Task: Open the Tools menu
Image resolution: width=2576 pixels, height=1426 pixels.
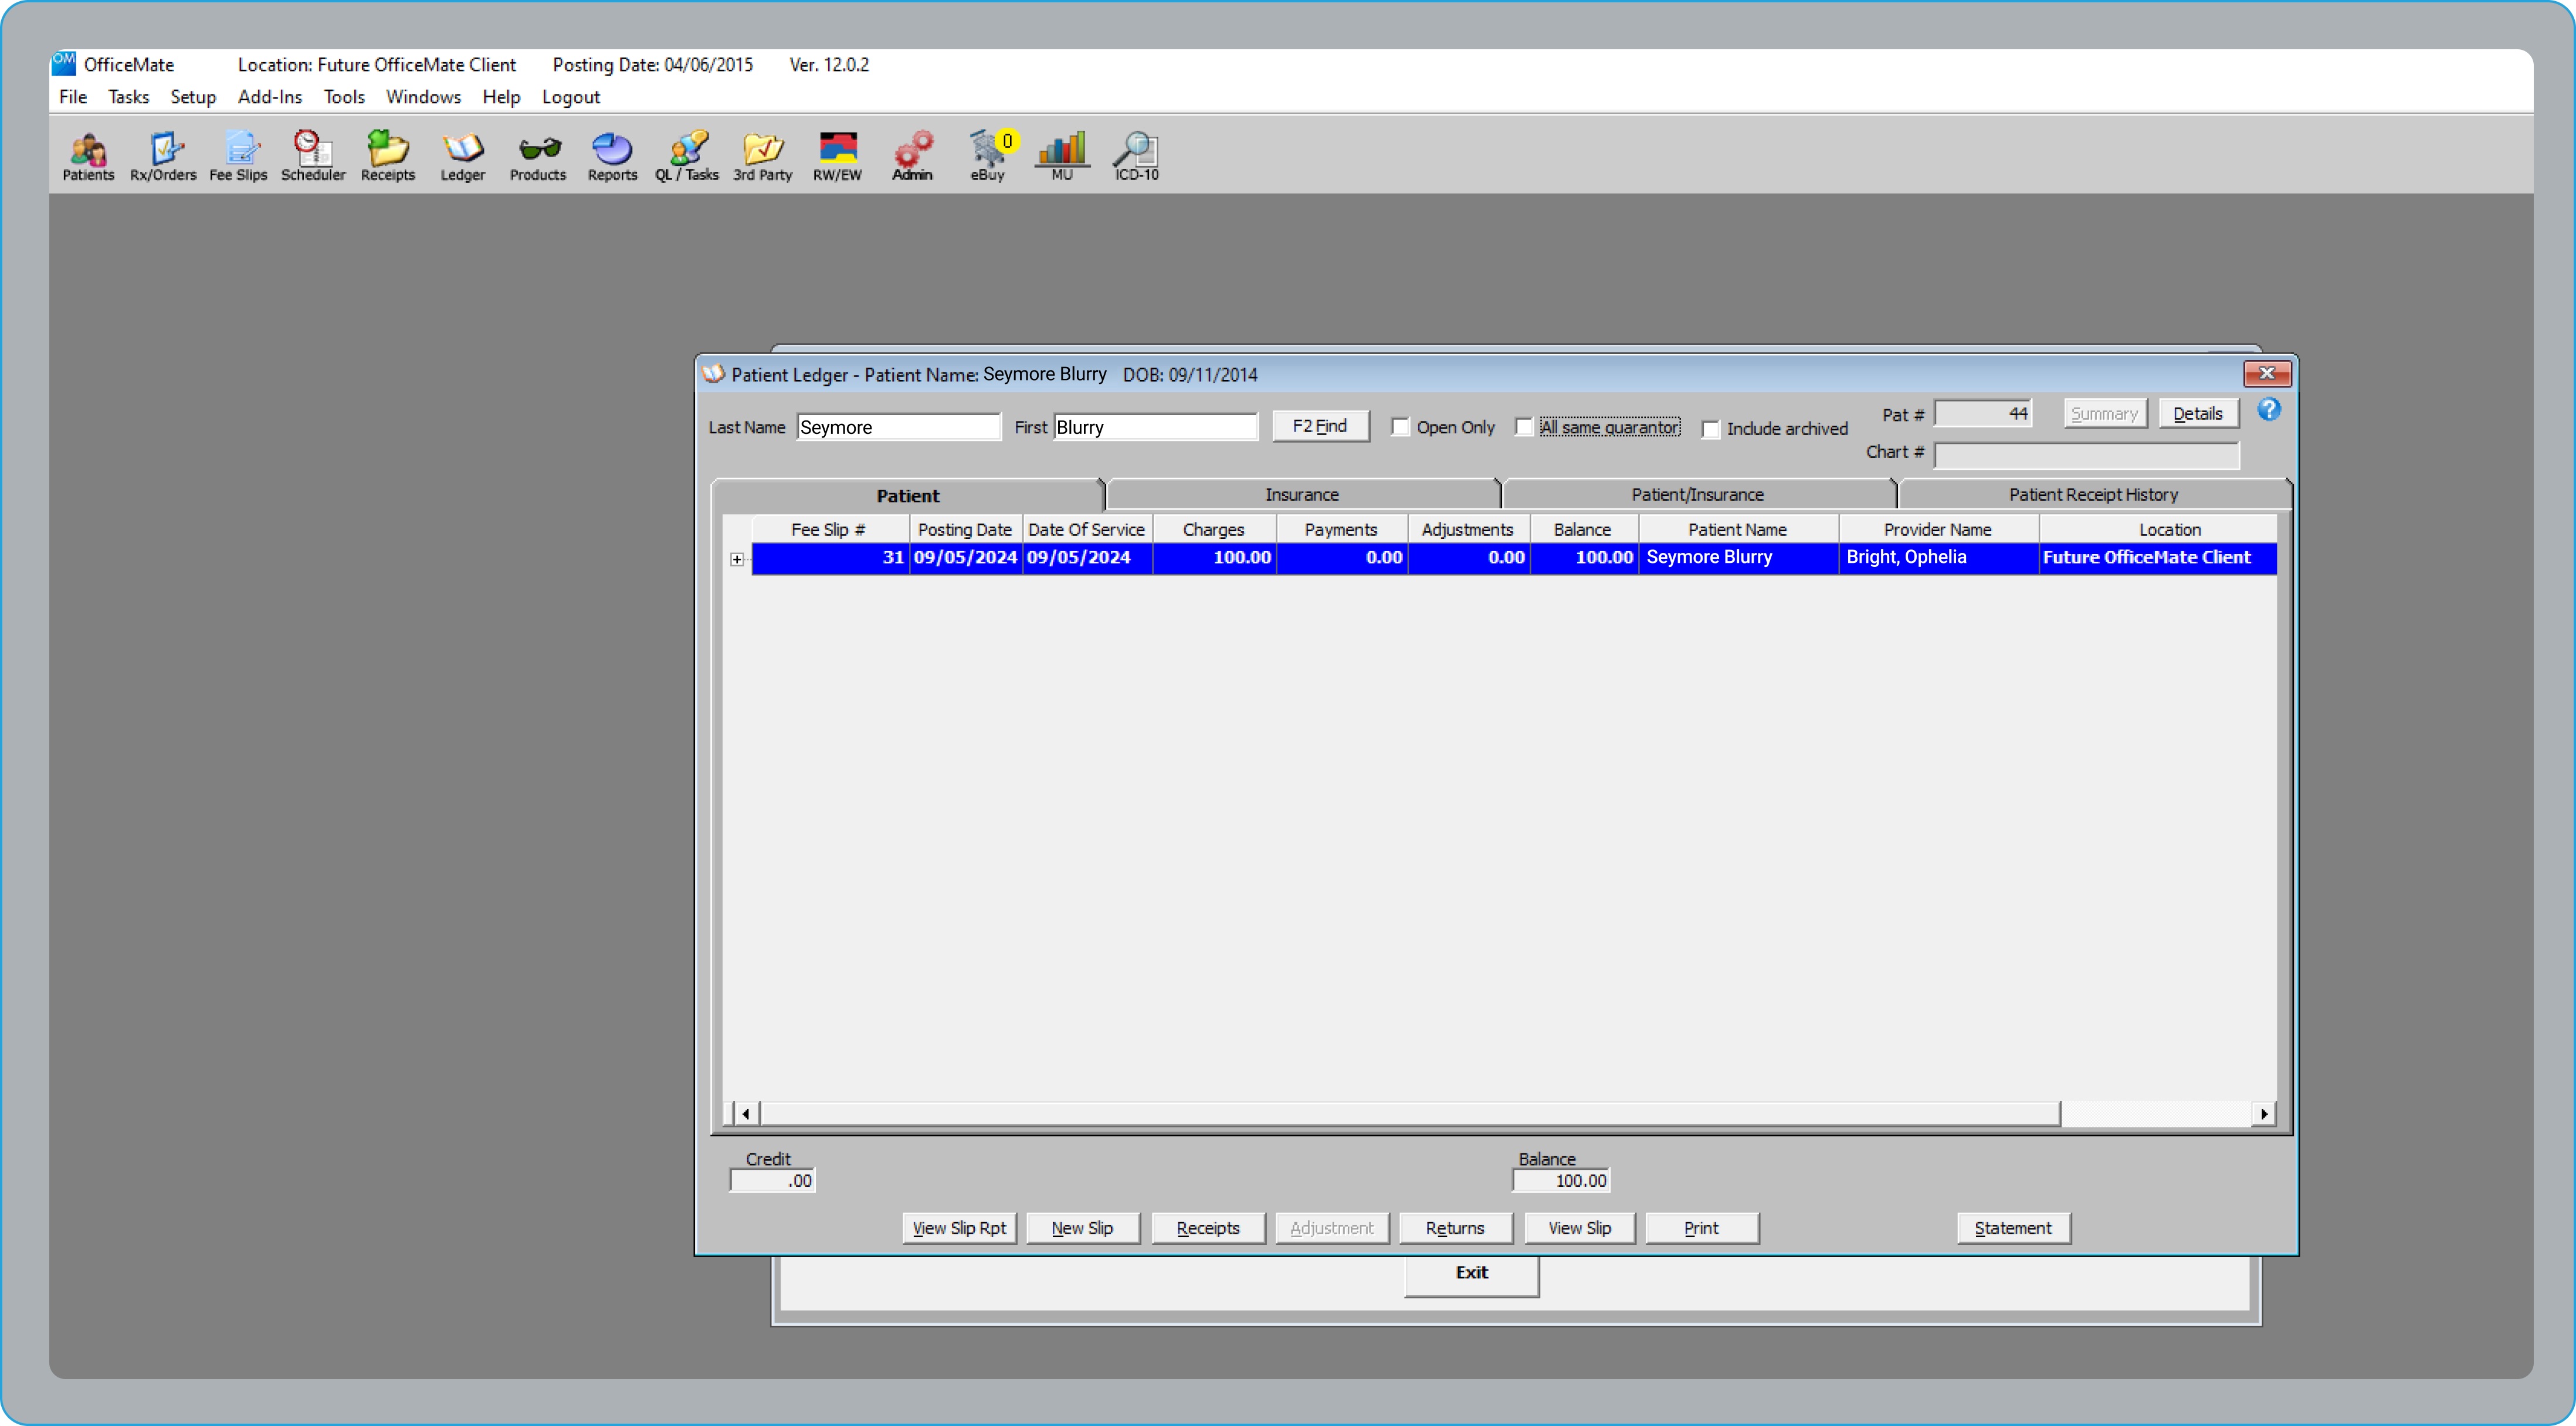Action: tap(344, 97)
